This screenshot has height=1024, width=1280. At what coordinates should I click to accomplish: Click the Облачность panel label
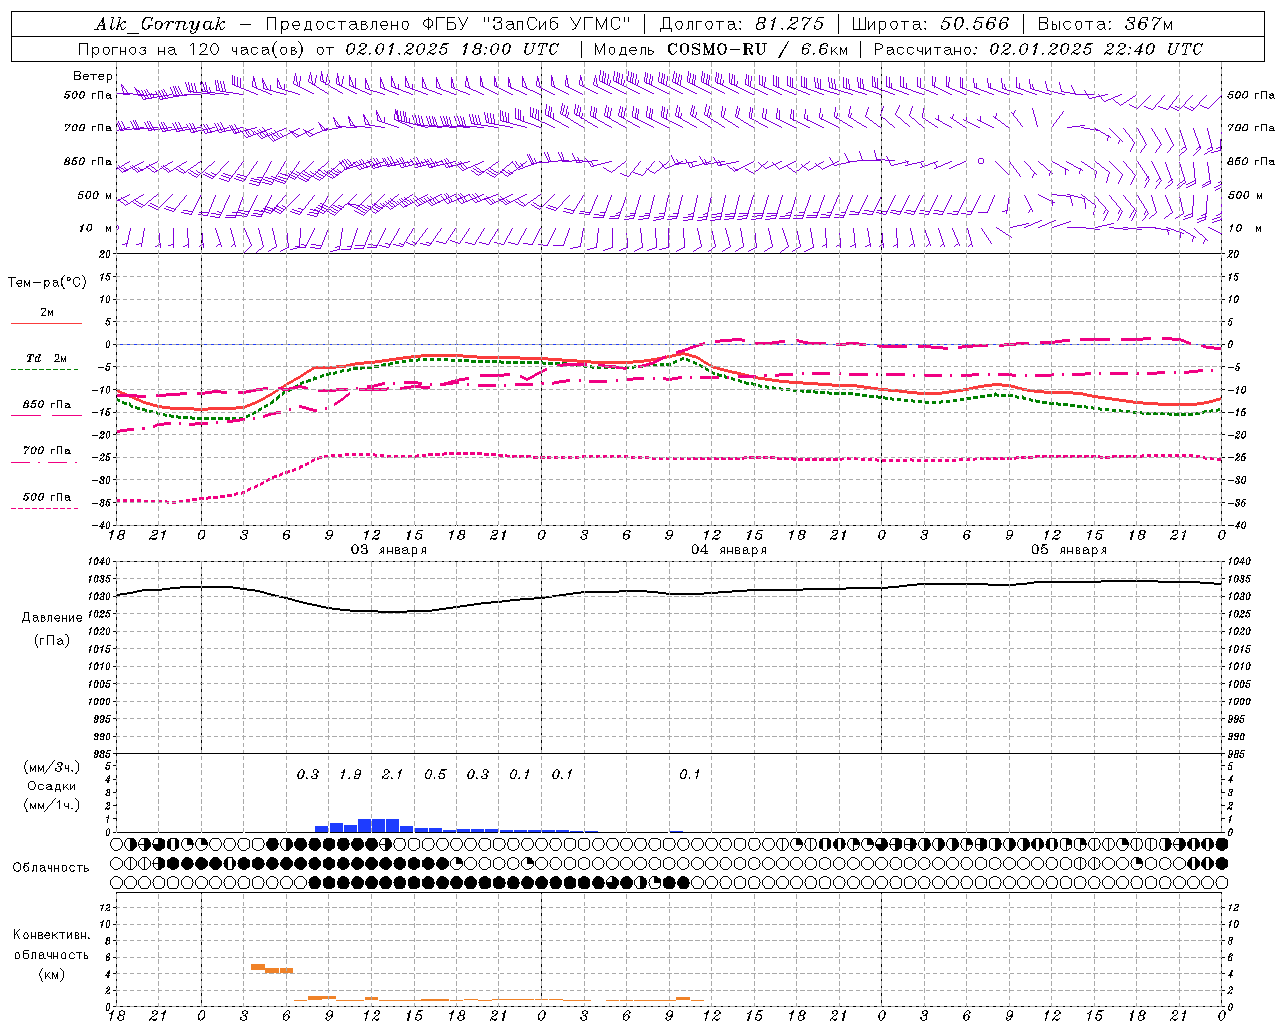tap(51, 867)
